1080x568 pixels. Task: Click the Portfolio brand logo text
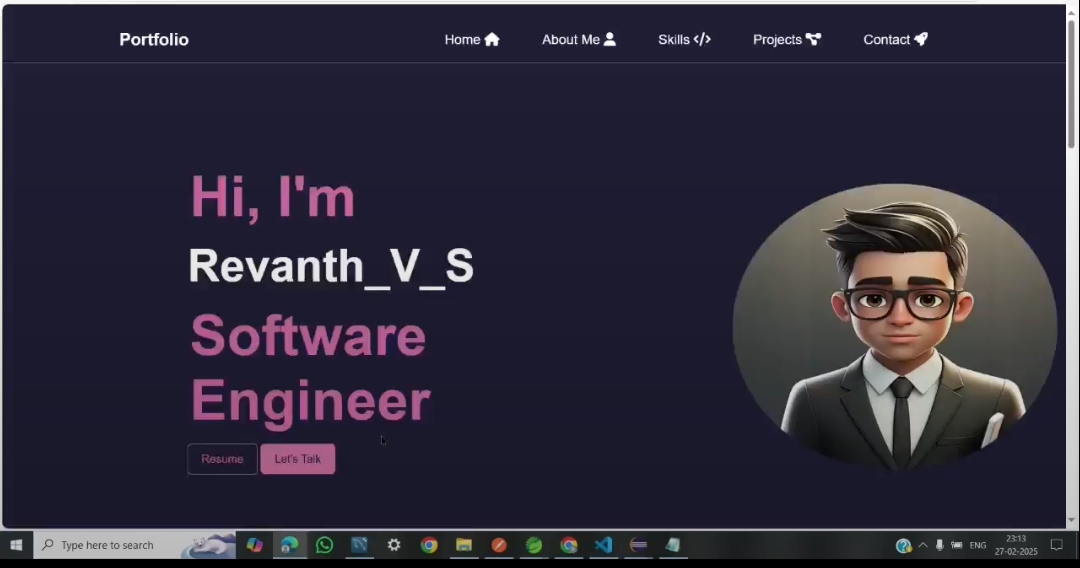(154, 40)
